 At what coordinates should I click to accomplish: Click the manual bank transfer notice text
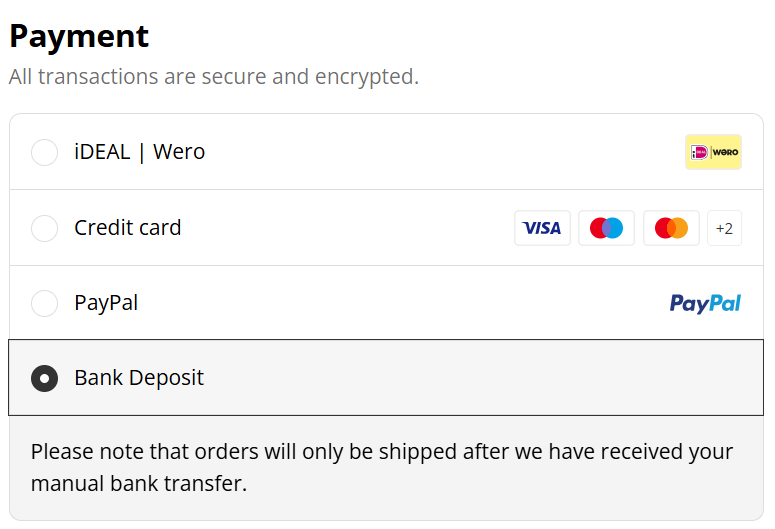pos(381,467)
